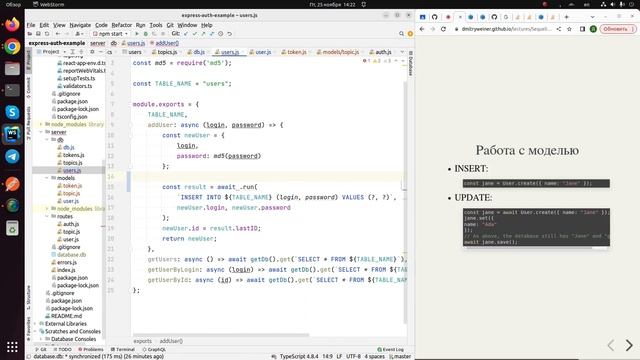Open the Database tool window strip
640x360 pixels.
coord(411,63)
